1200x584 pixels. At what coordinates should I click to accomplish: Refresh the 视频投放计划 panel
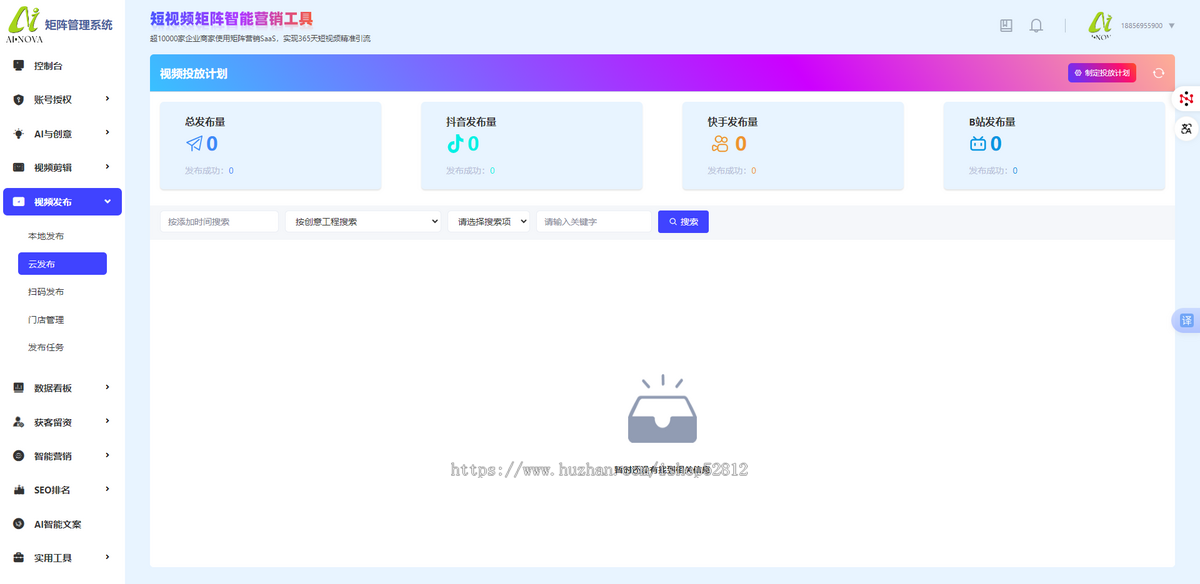1158,73
